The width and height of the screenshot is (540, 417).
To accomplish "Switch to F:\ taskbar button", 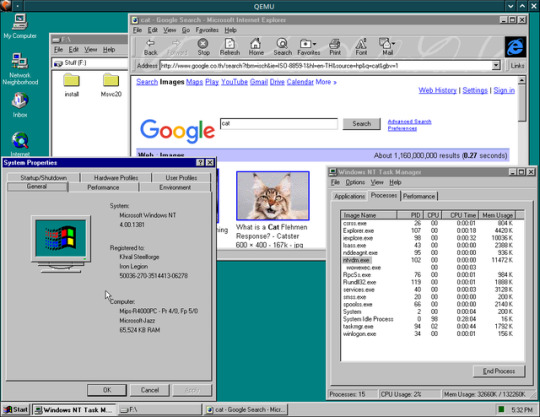I will (159, 409).
